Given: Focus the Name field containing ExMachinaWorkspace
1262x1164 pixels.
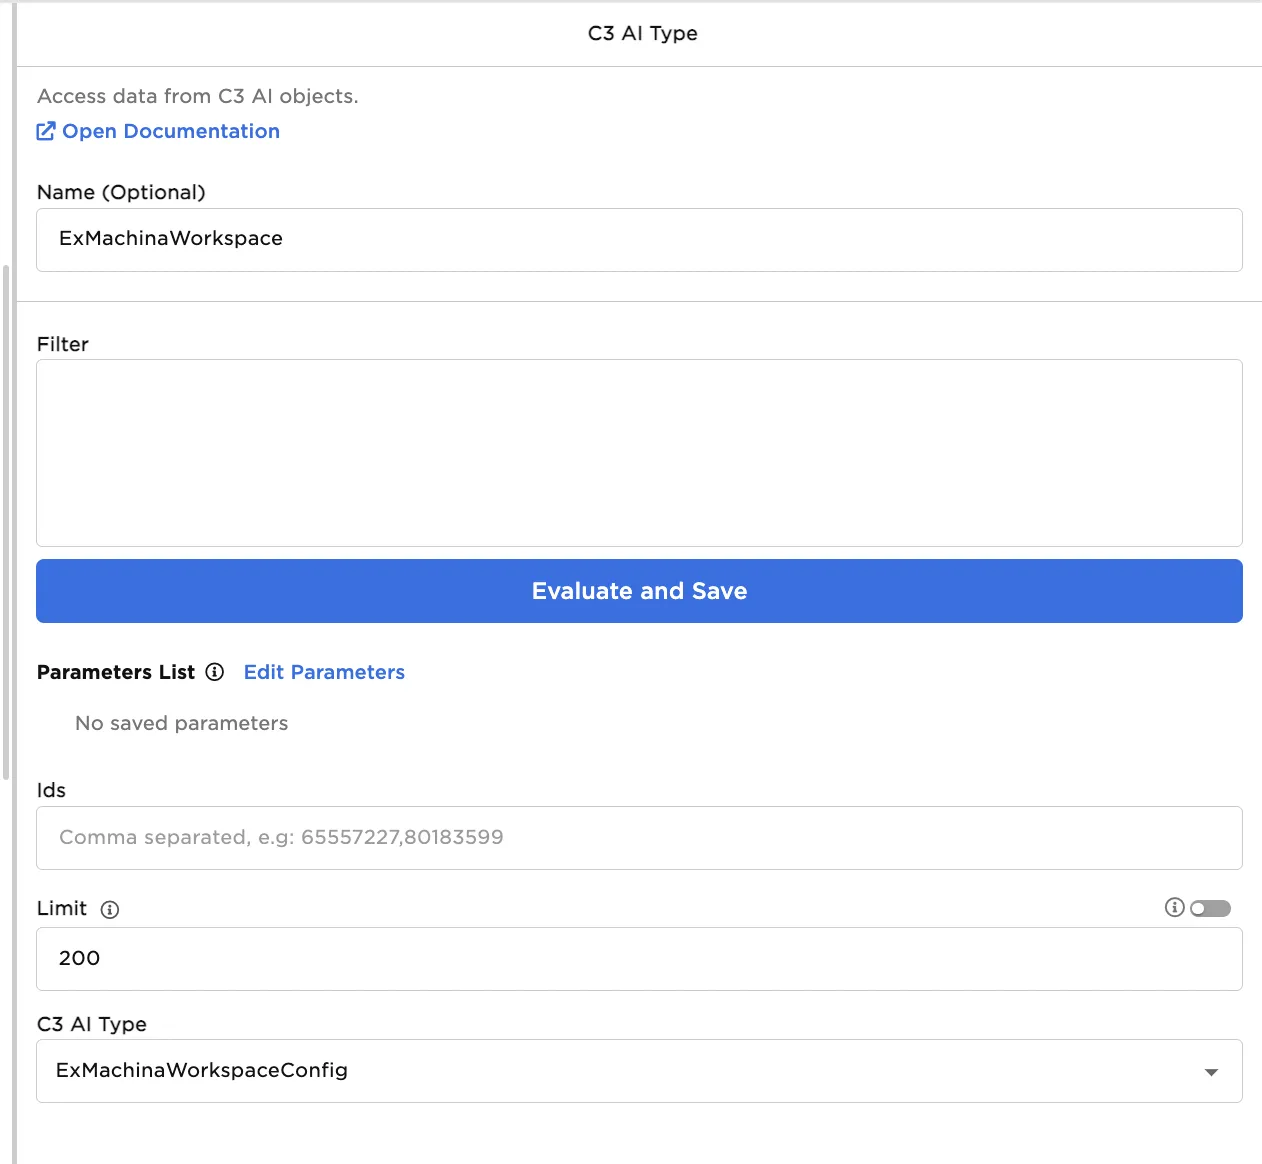Looking at the screenshot, I should coord(638,240).
